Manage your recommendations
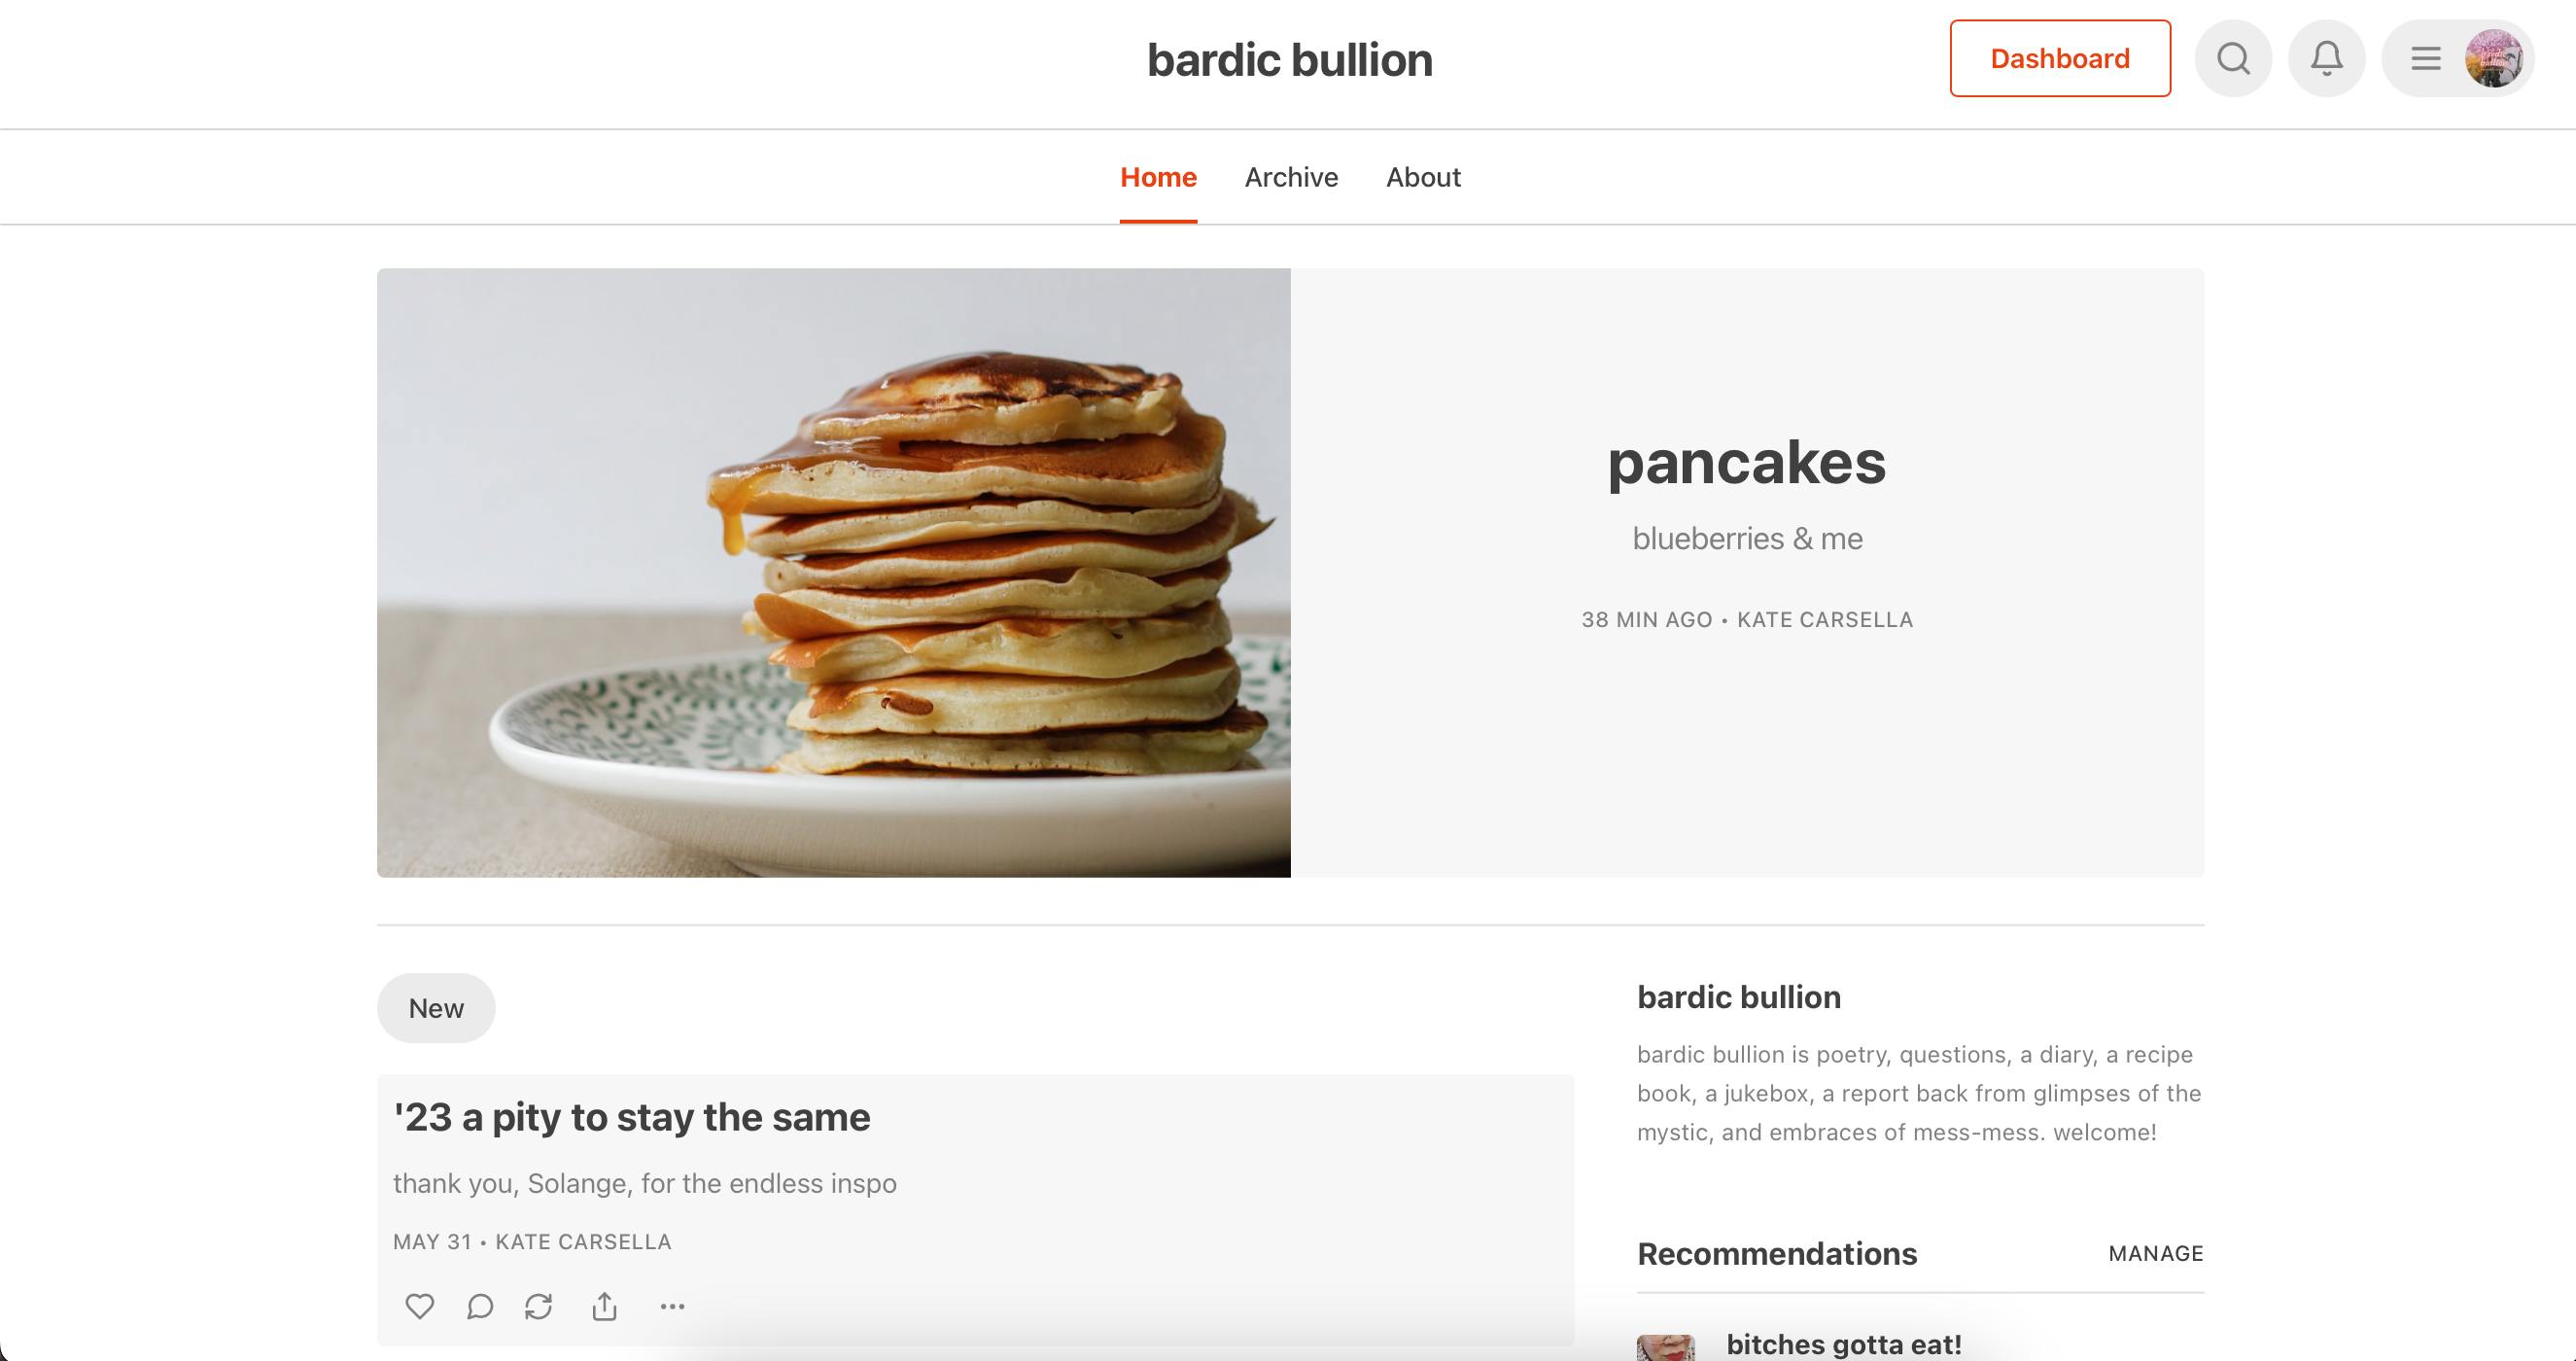Viewport: 2576px width, 1361px height. click(x=2155, y=1253)
